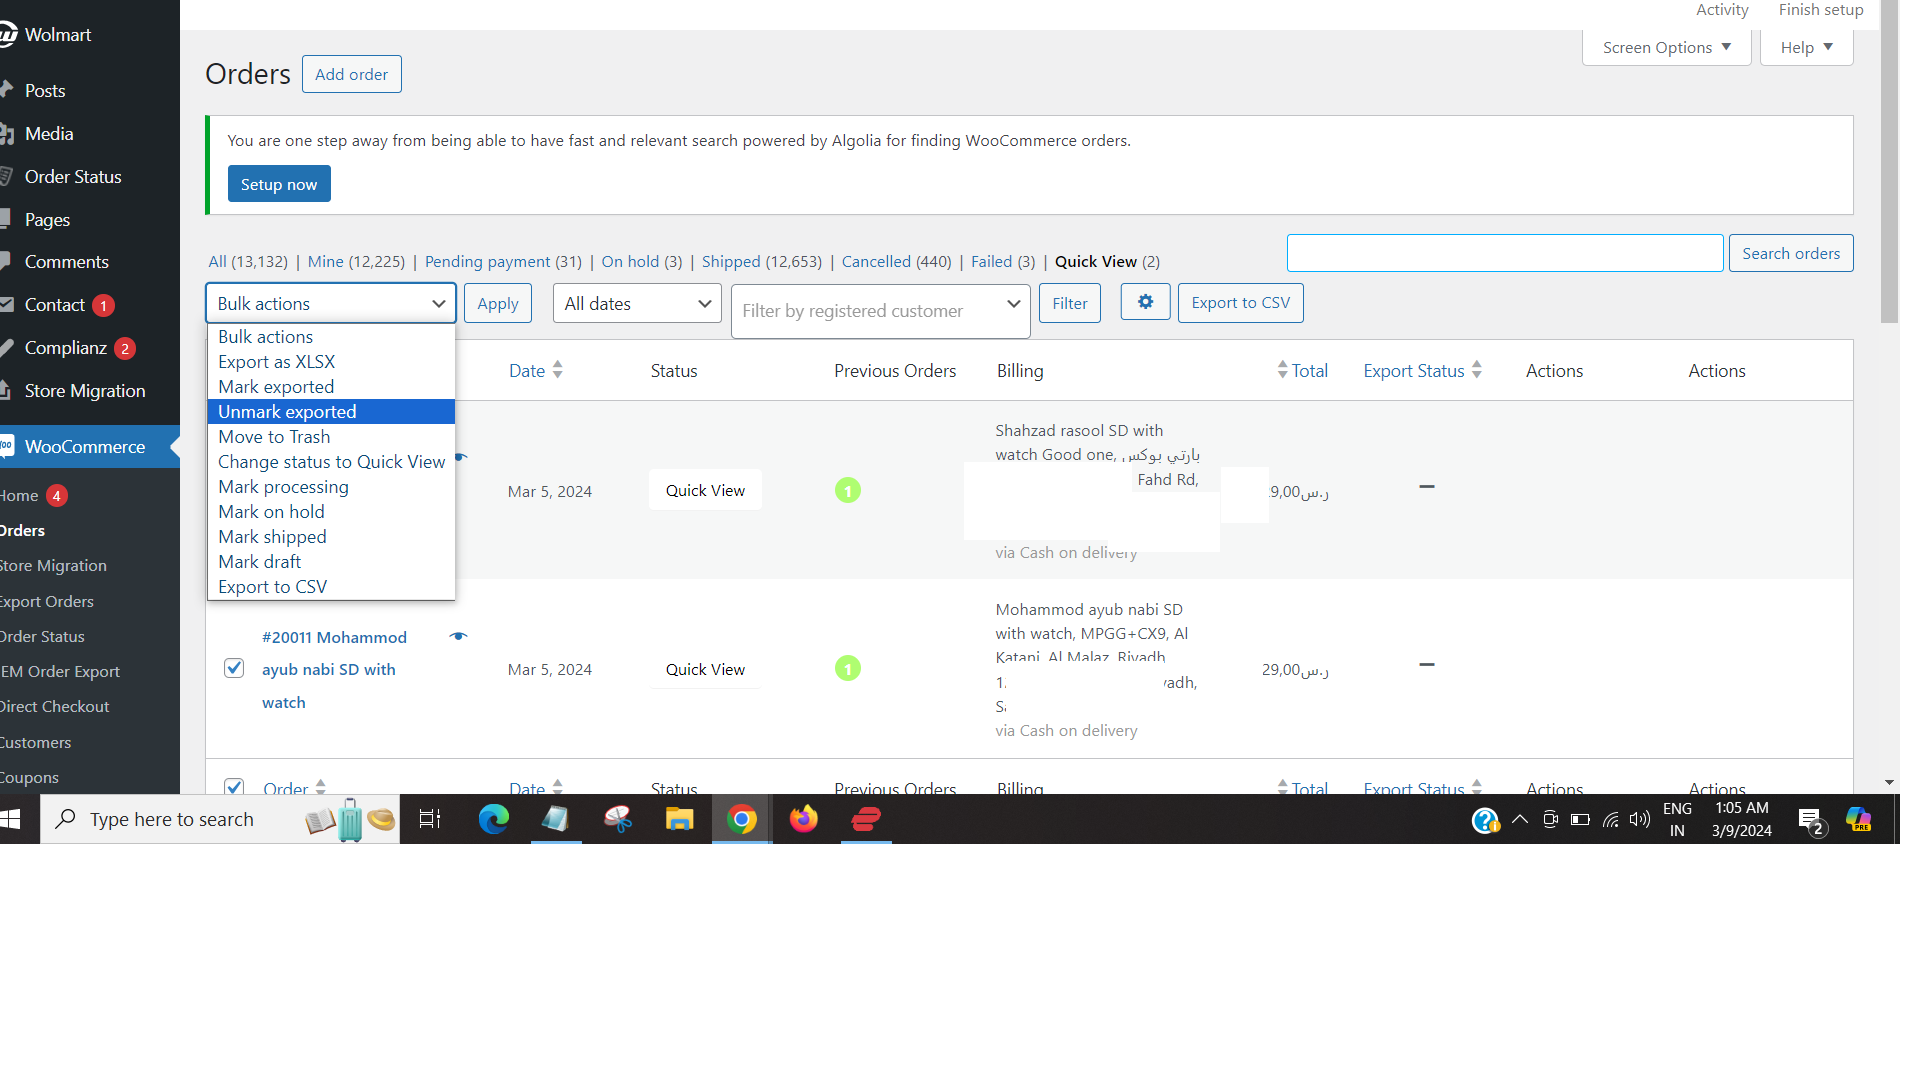The width and height of the screenshot is (1920, 1080).
Task: Open order #20011 Mohammod ayub nabi
Action: (335, 670)
